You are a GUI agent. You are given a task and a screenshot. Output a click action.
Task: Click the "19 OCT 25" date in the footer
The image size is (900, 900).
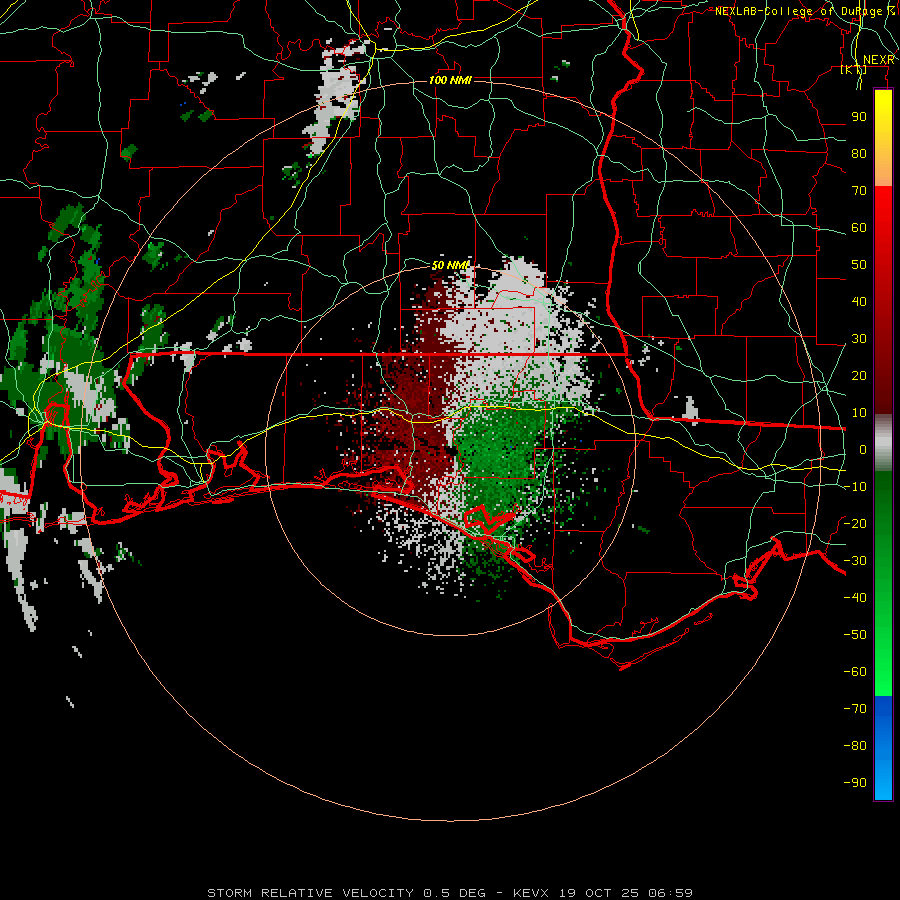(599, 893)
